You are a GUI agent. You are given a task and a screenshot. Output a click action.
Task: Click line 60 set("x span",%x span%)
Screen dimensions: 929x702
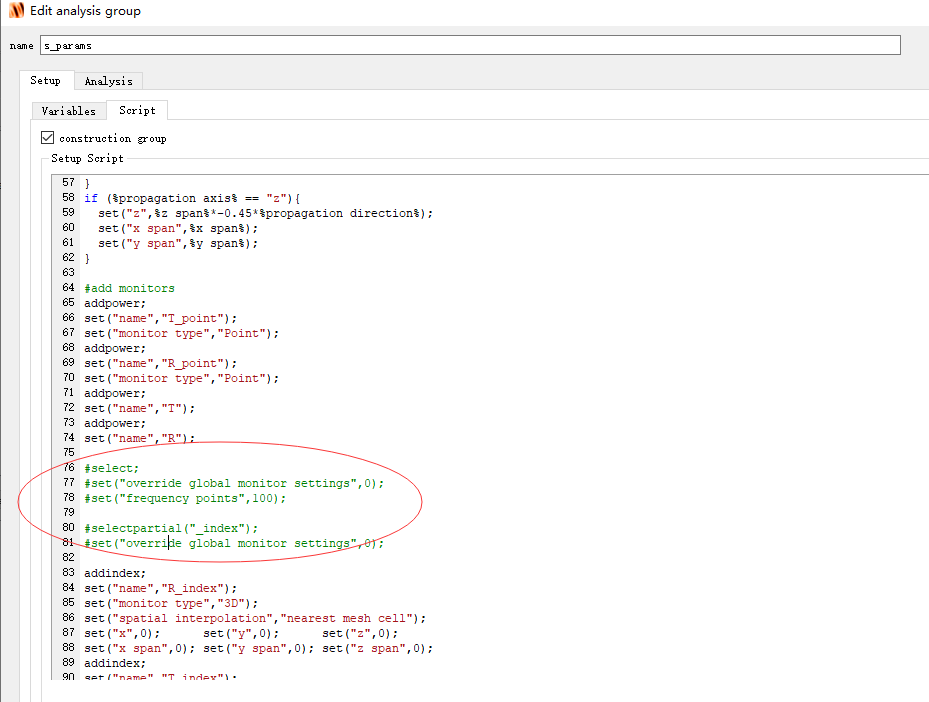178,228
